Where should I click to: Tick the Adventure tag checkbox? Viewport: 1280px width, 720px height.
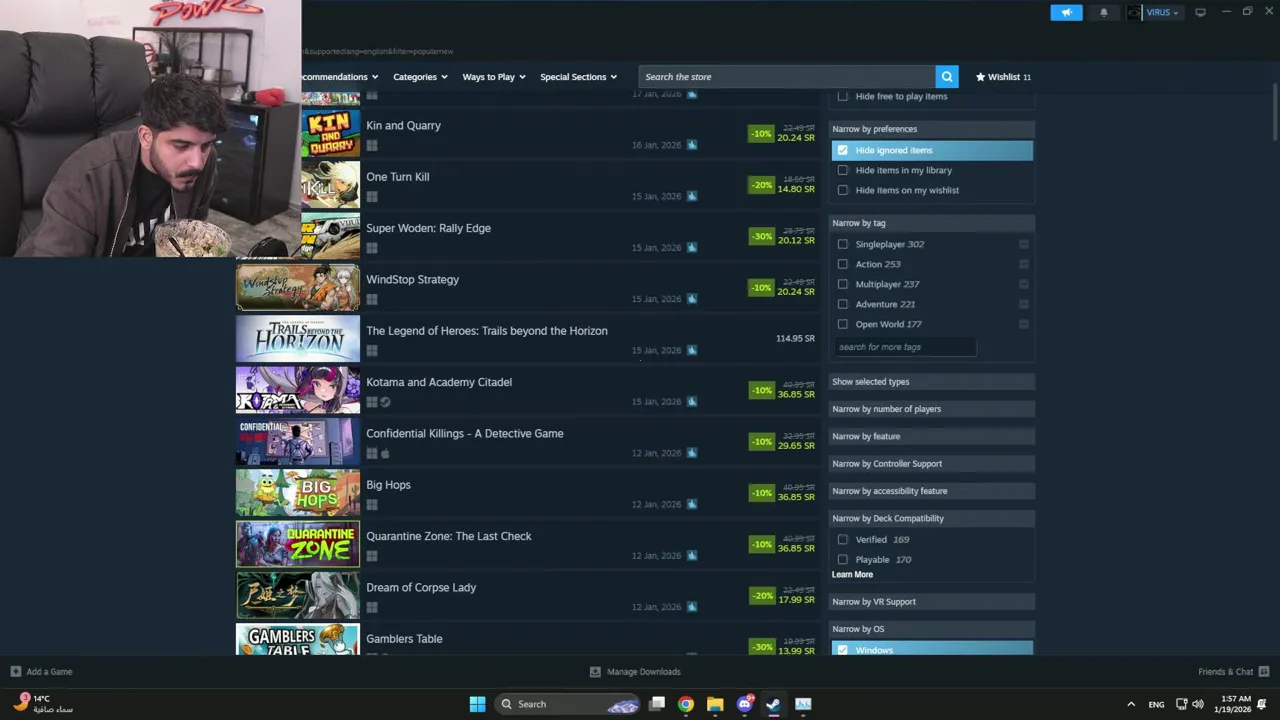[x=843, y=304]
